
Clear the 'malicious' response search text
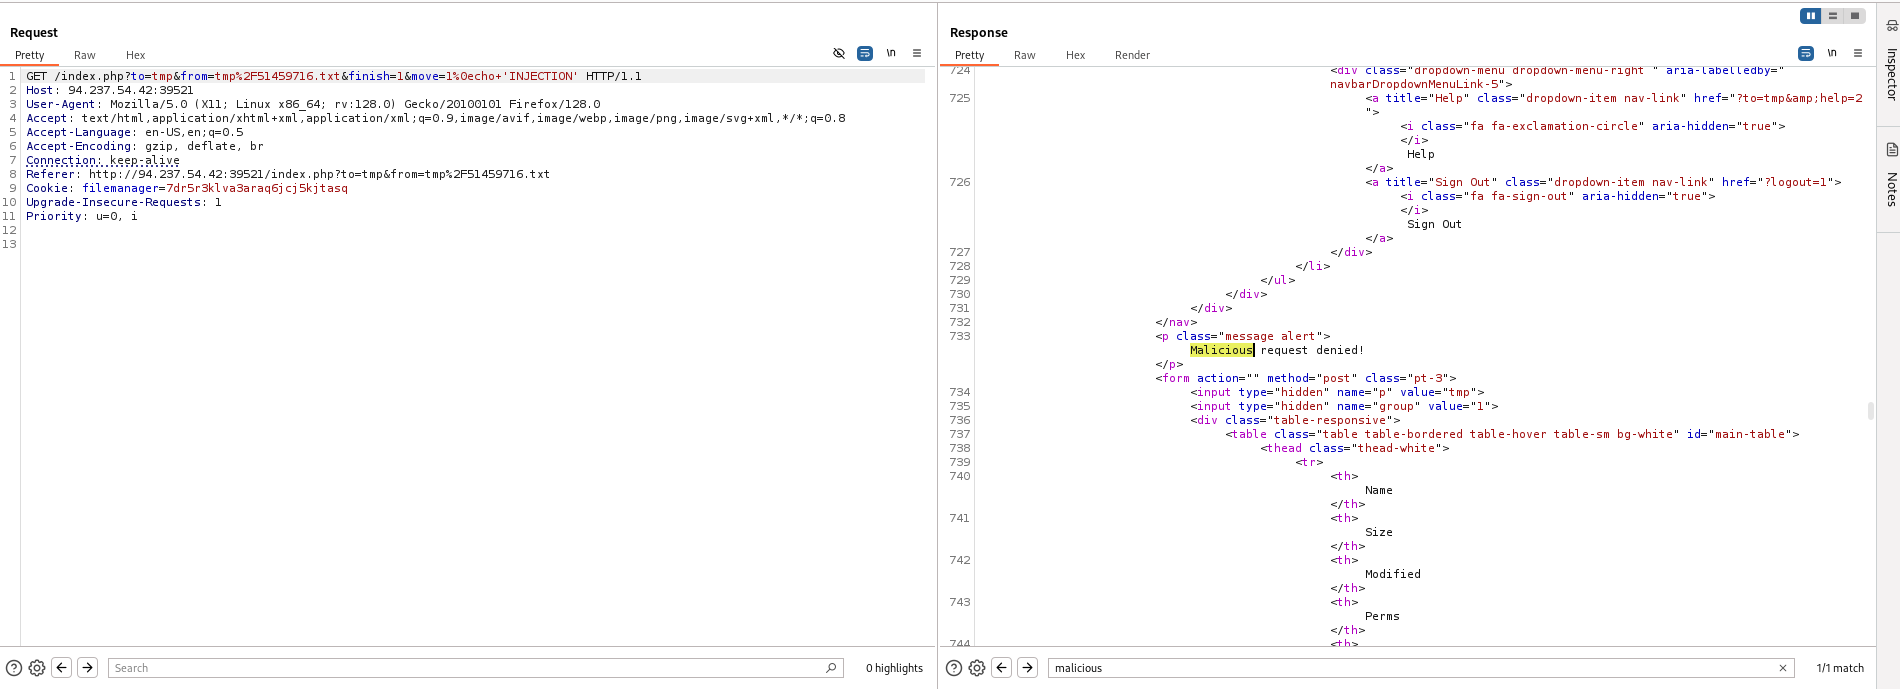(x=1782, y=668)
